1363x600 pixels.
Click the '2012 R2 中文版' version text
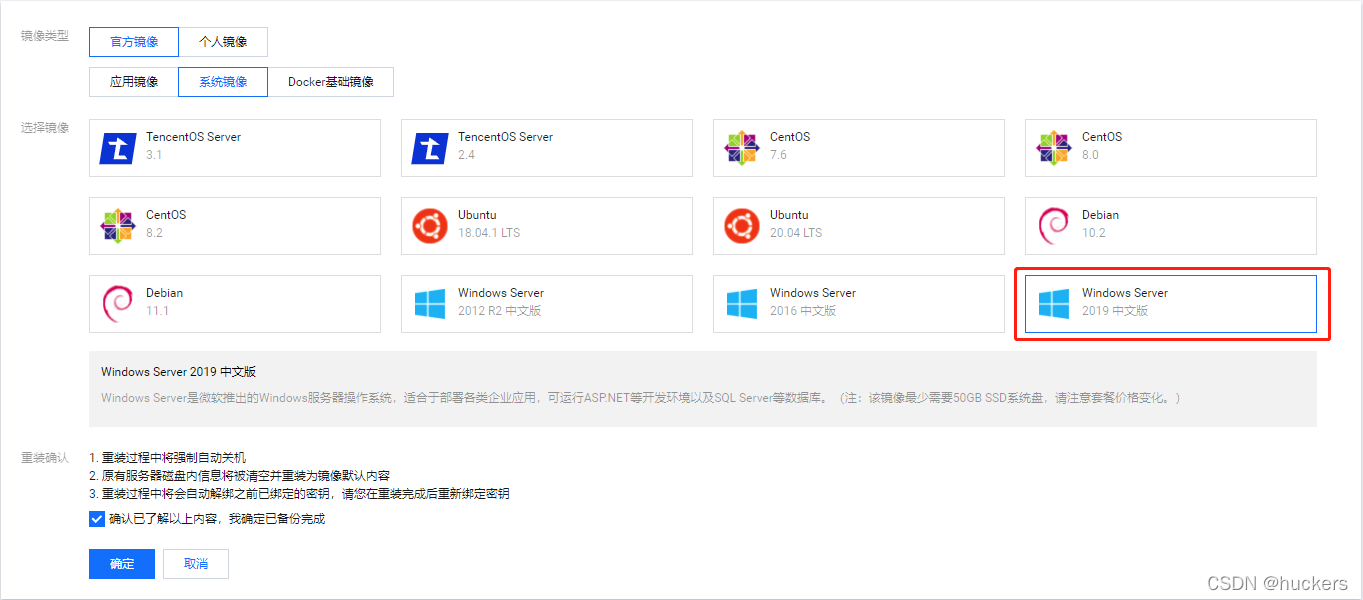tap(500, 311)
